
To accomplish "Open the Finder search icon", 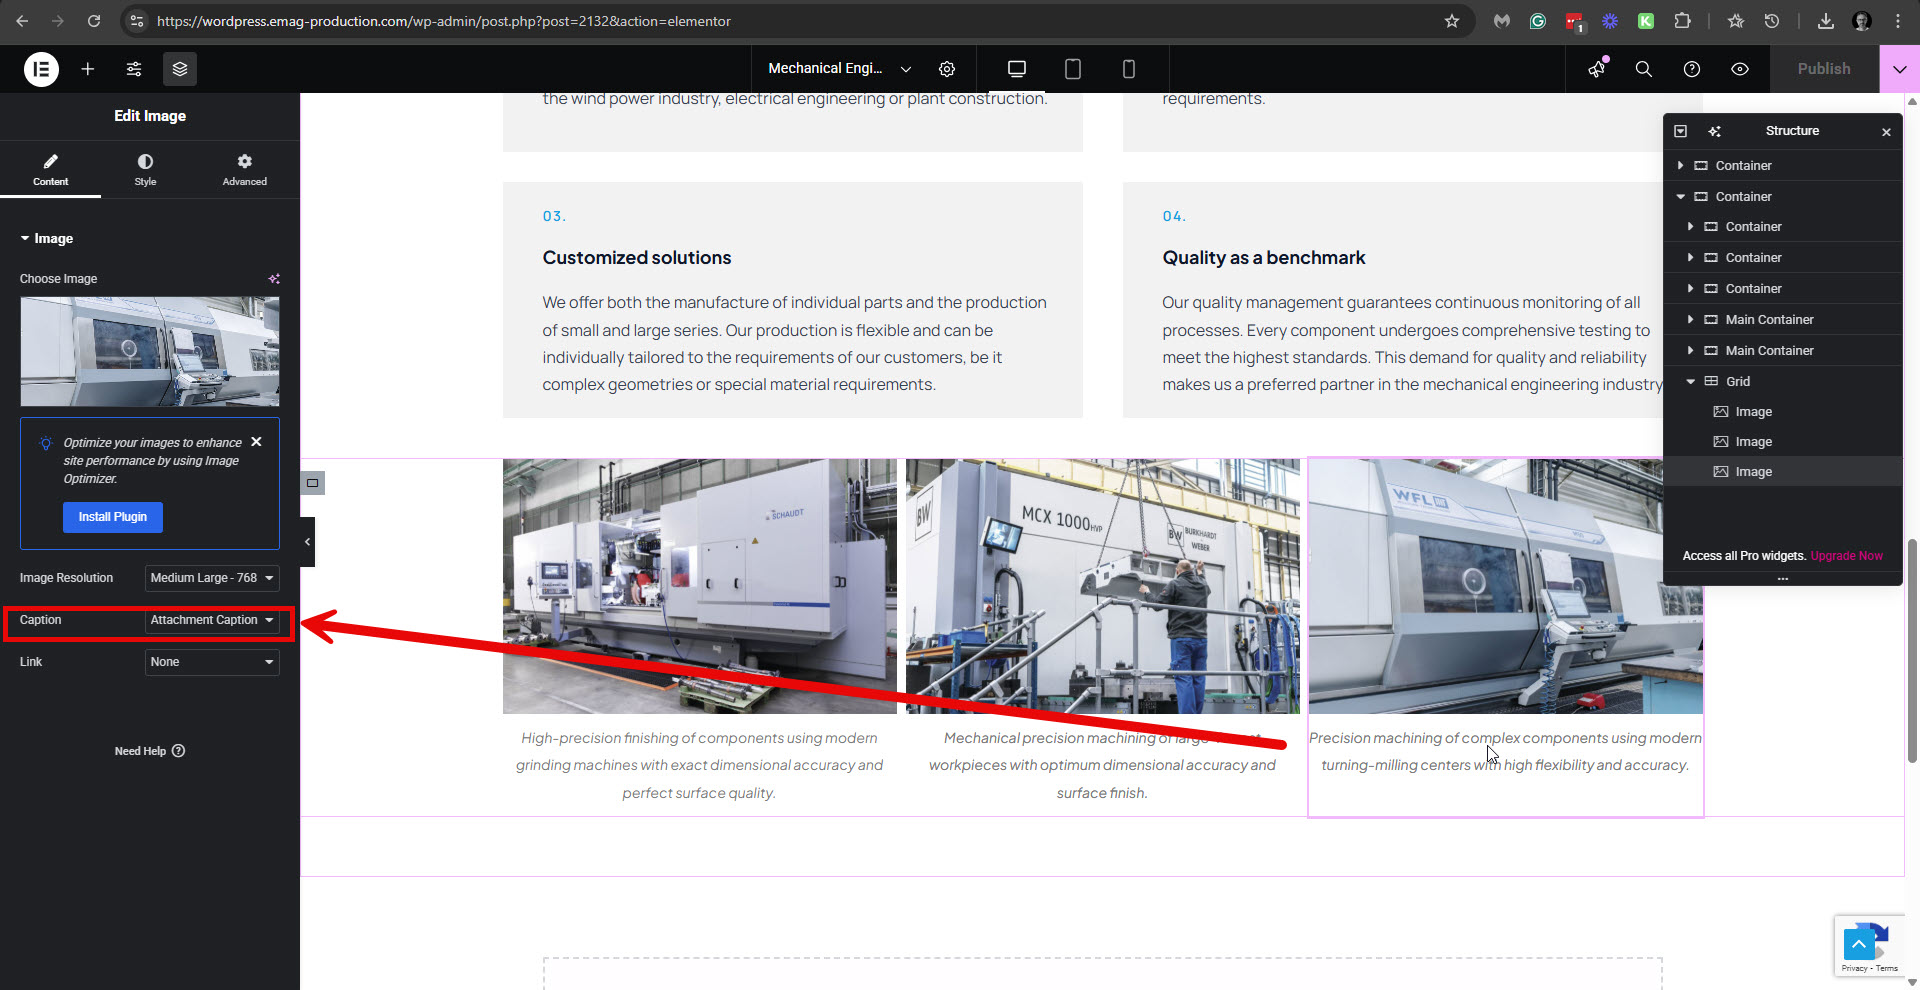I will (x=1643, y=69).
